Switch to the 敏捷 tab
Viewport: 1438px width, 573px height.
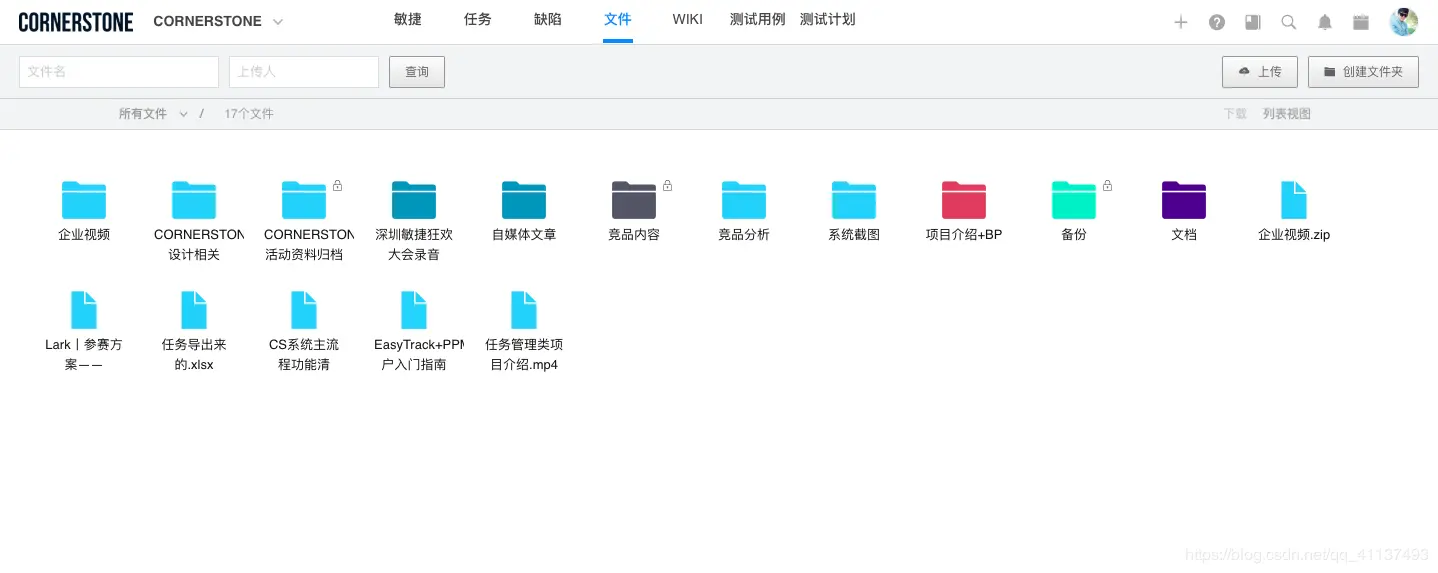(408, 20)
